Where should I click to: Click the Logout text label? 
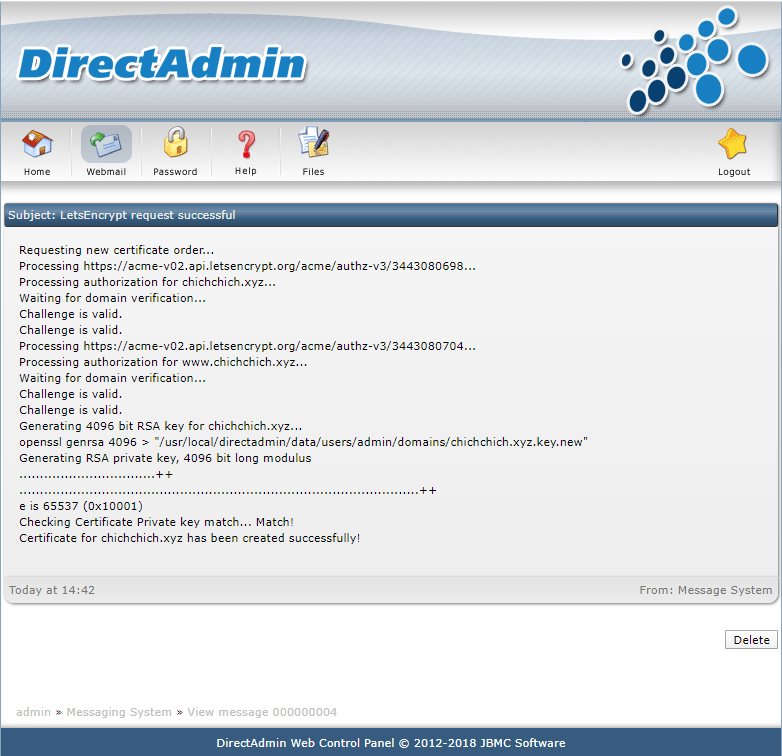(x=733, y=172)
